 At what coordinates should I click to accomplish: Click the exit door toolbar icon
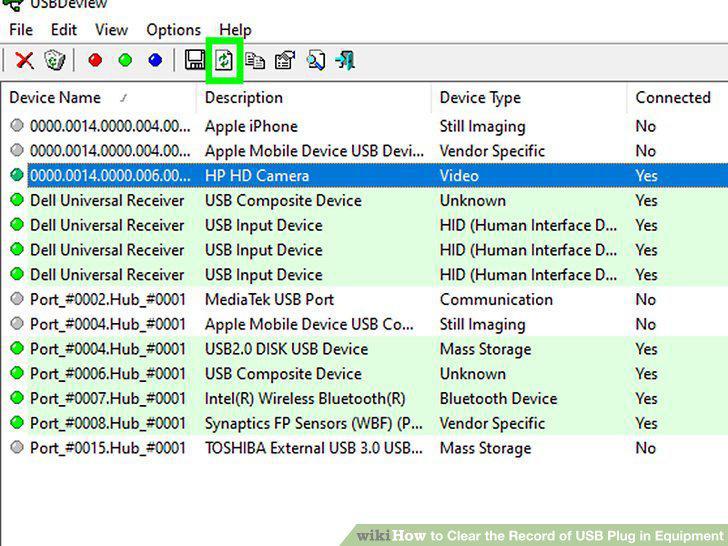tap(345, 60)
